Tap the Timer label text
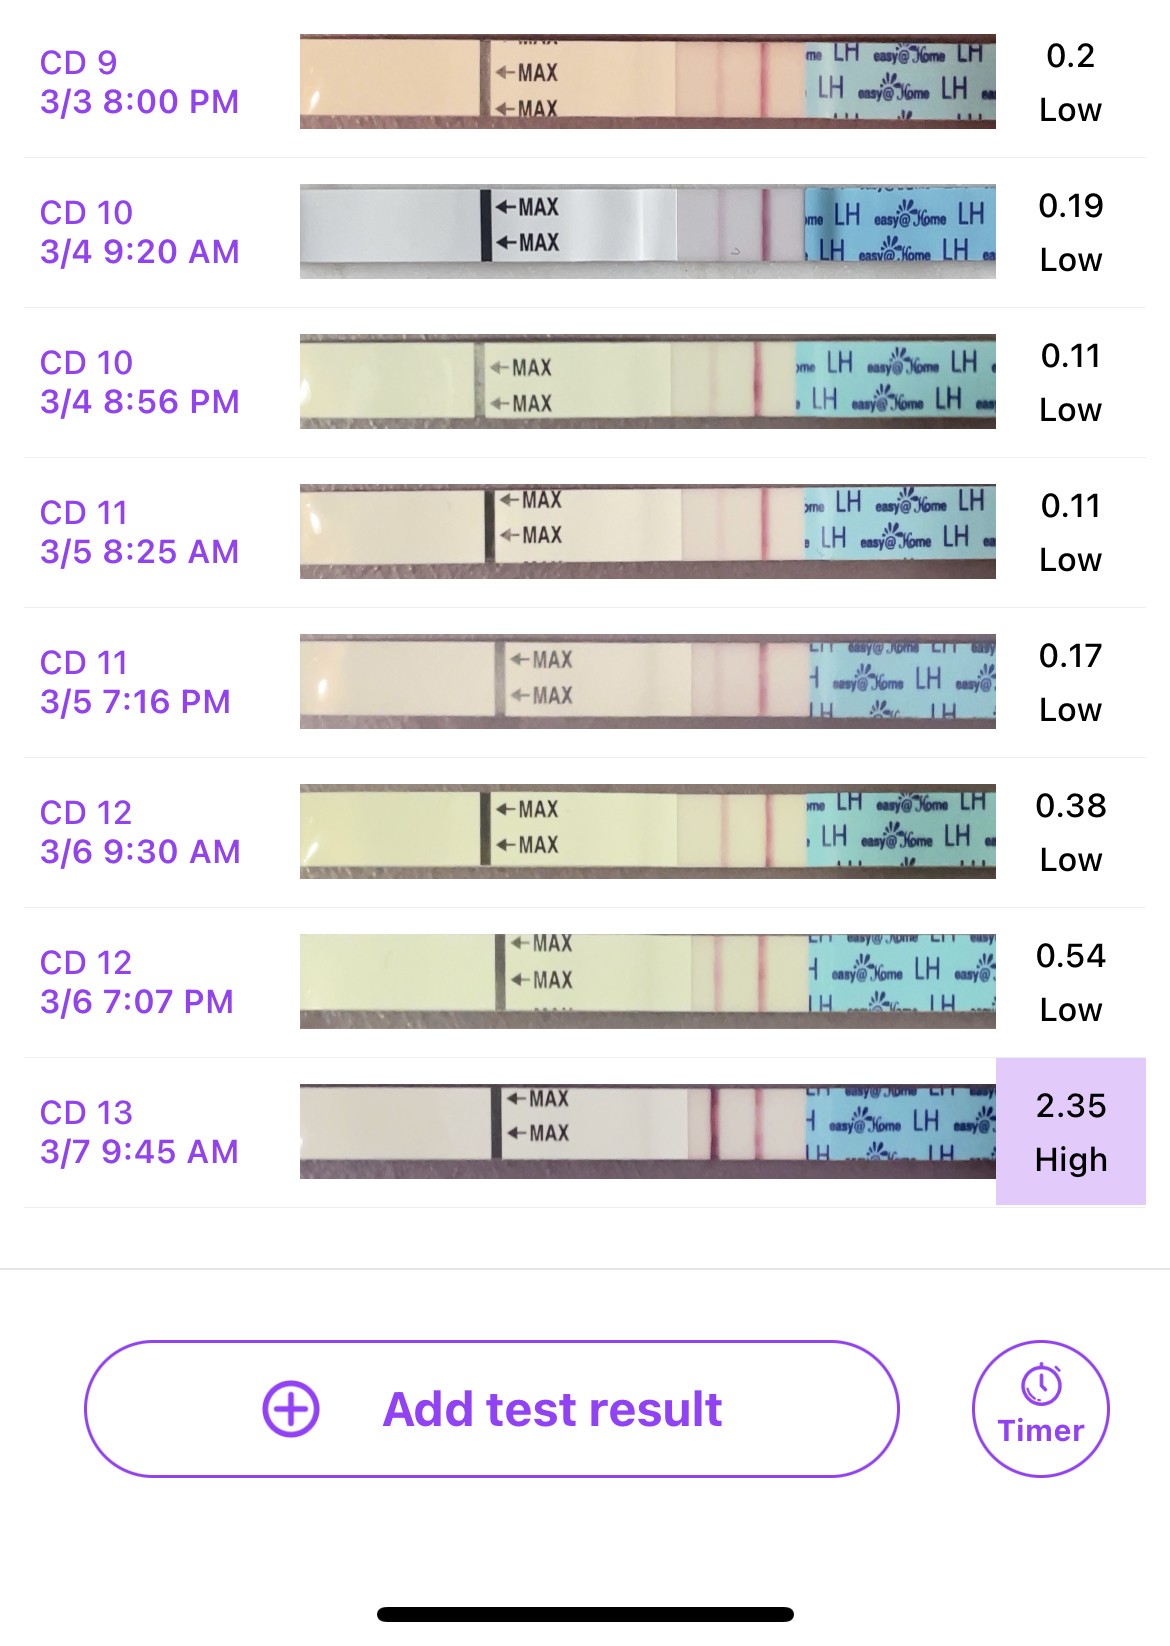The height and width of the screenshot is (1646, 1170). tap(1041, 1431)
